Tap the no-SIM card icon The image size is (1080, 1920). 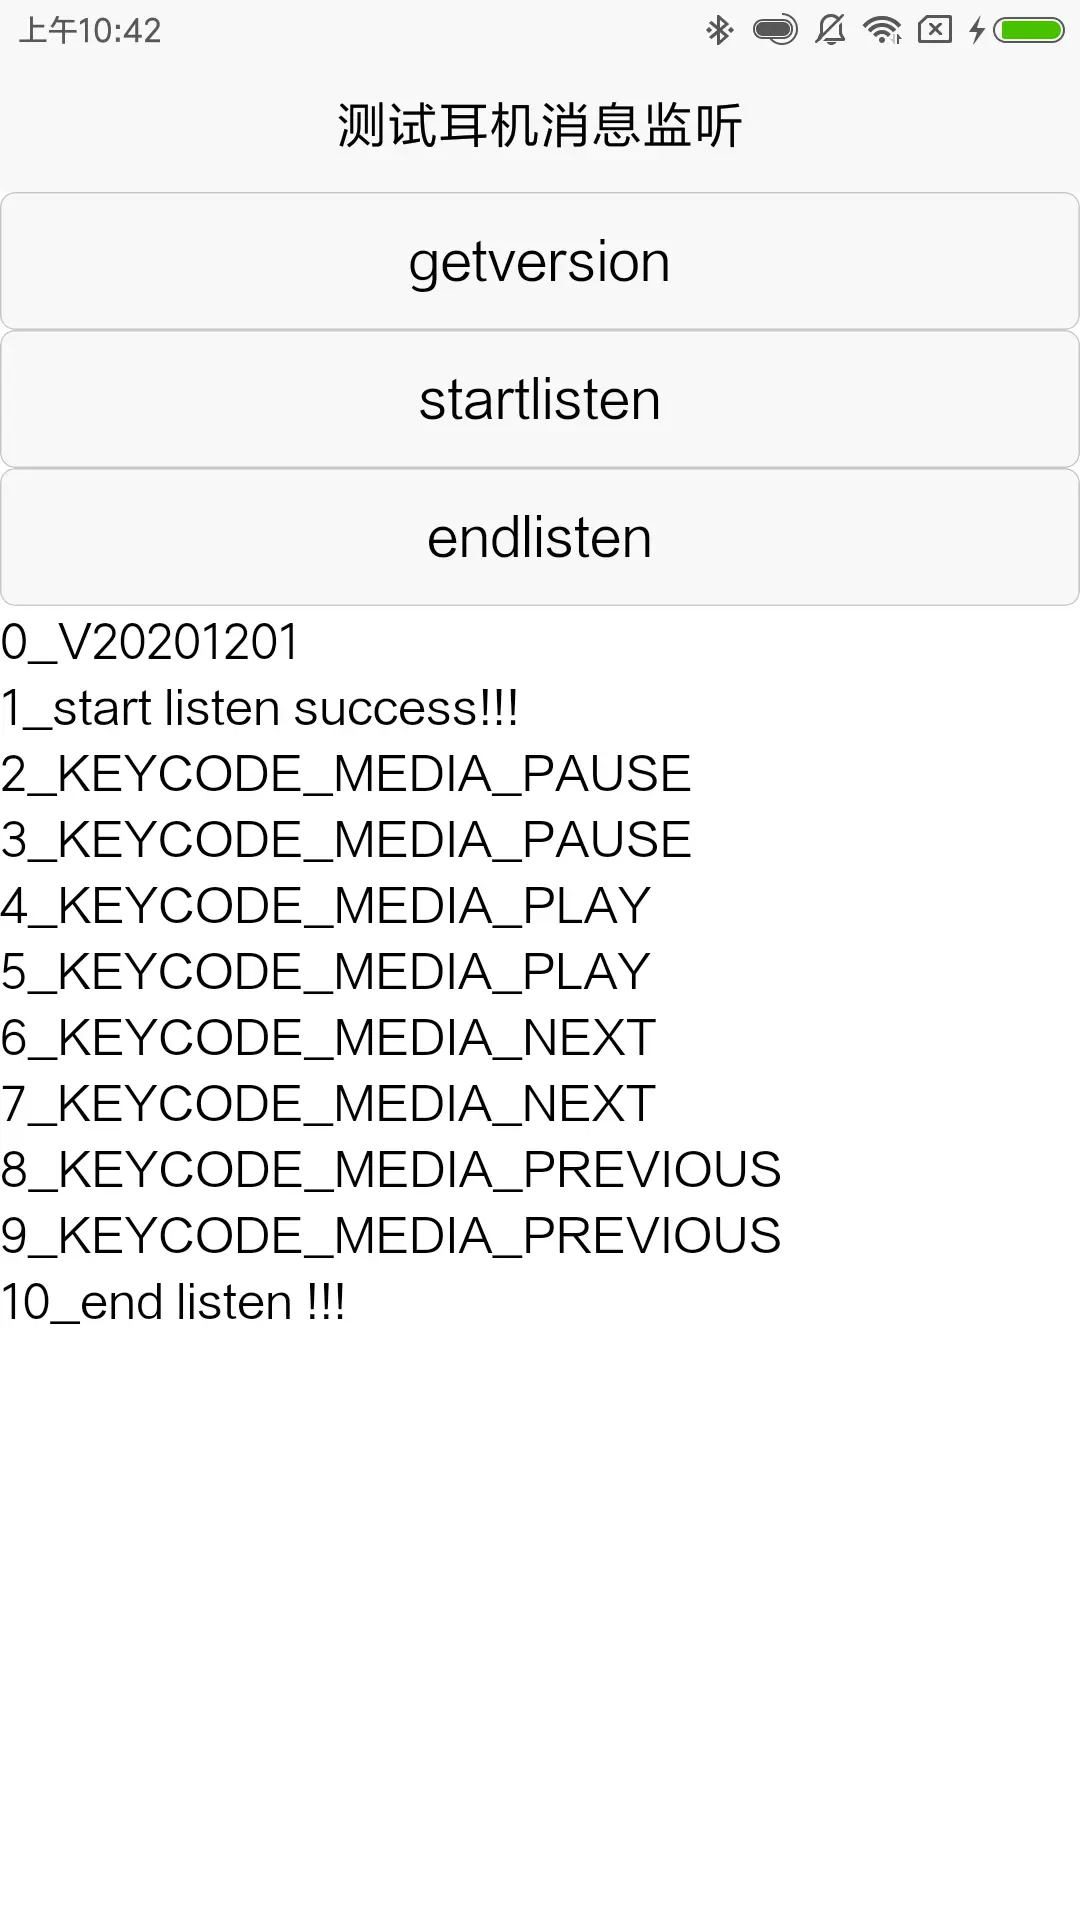934,30
